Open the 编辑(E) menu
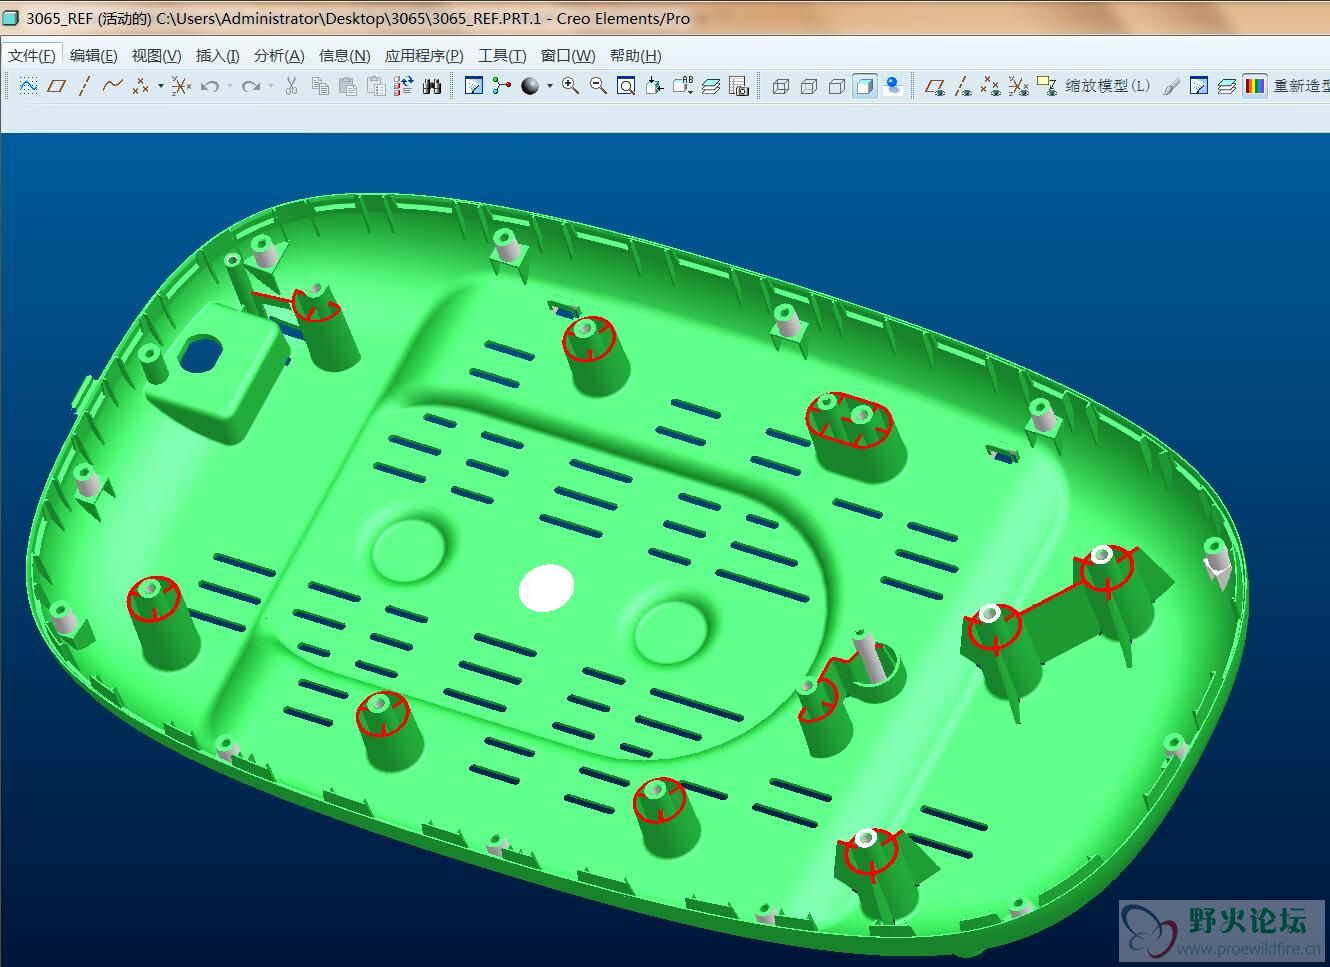The image size is (1330, 967). coord(93,56)
